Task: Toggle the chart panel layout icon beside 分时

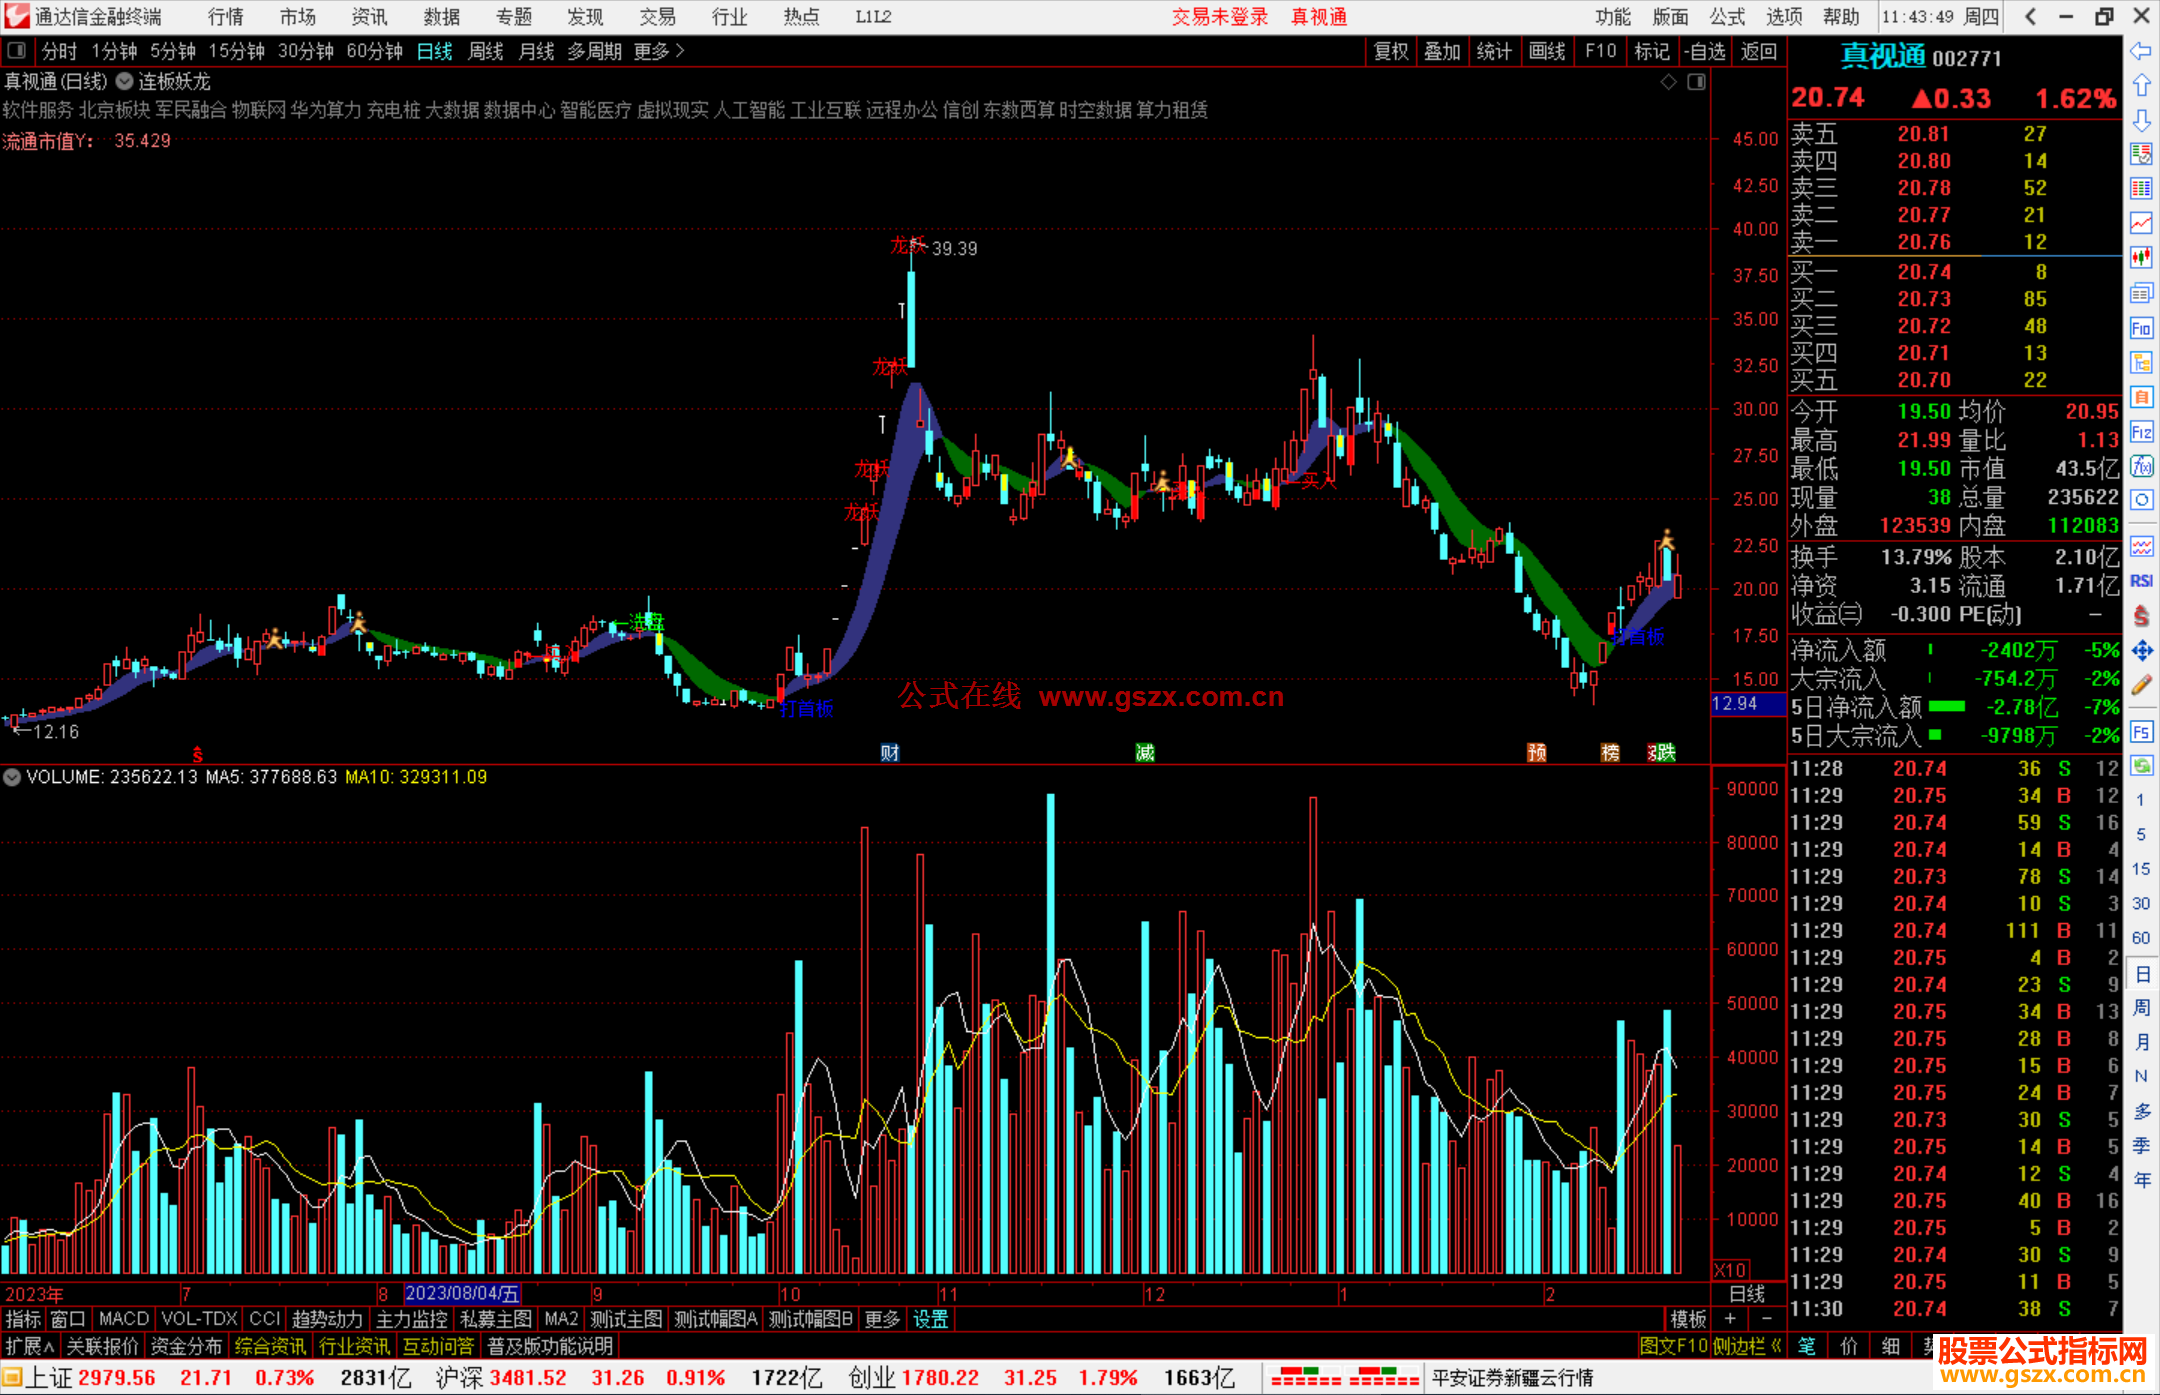Action: (x=17, y=50)
